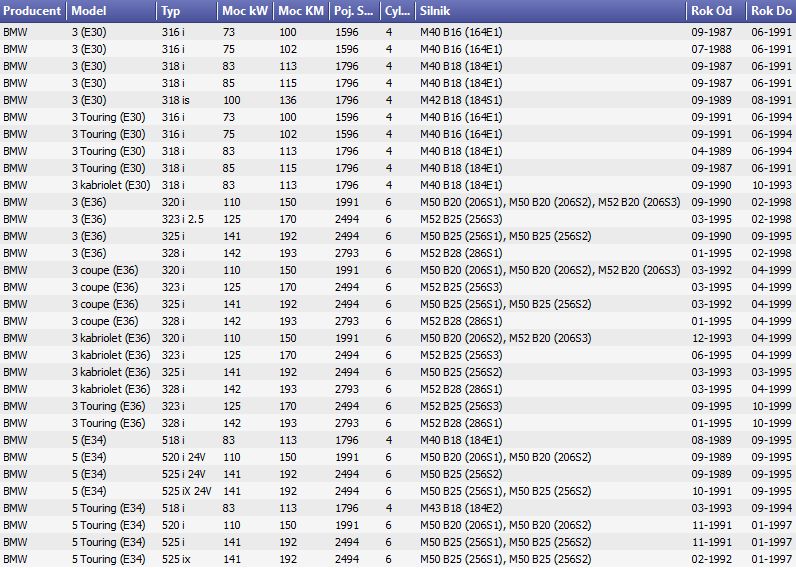Select the 09-1994 Rok Do cell

[772, 508]
